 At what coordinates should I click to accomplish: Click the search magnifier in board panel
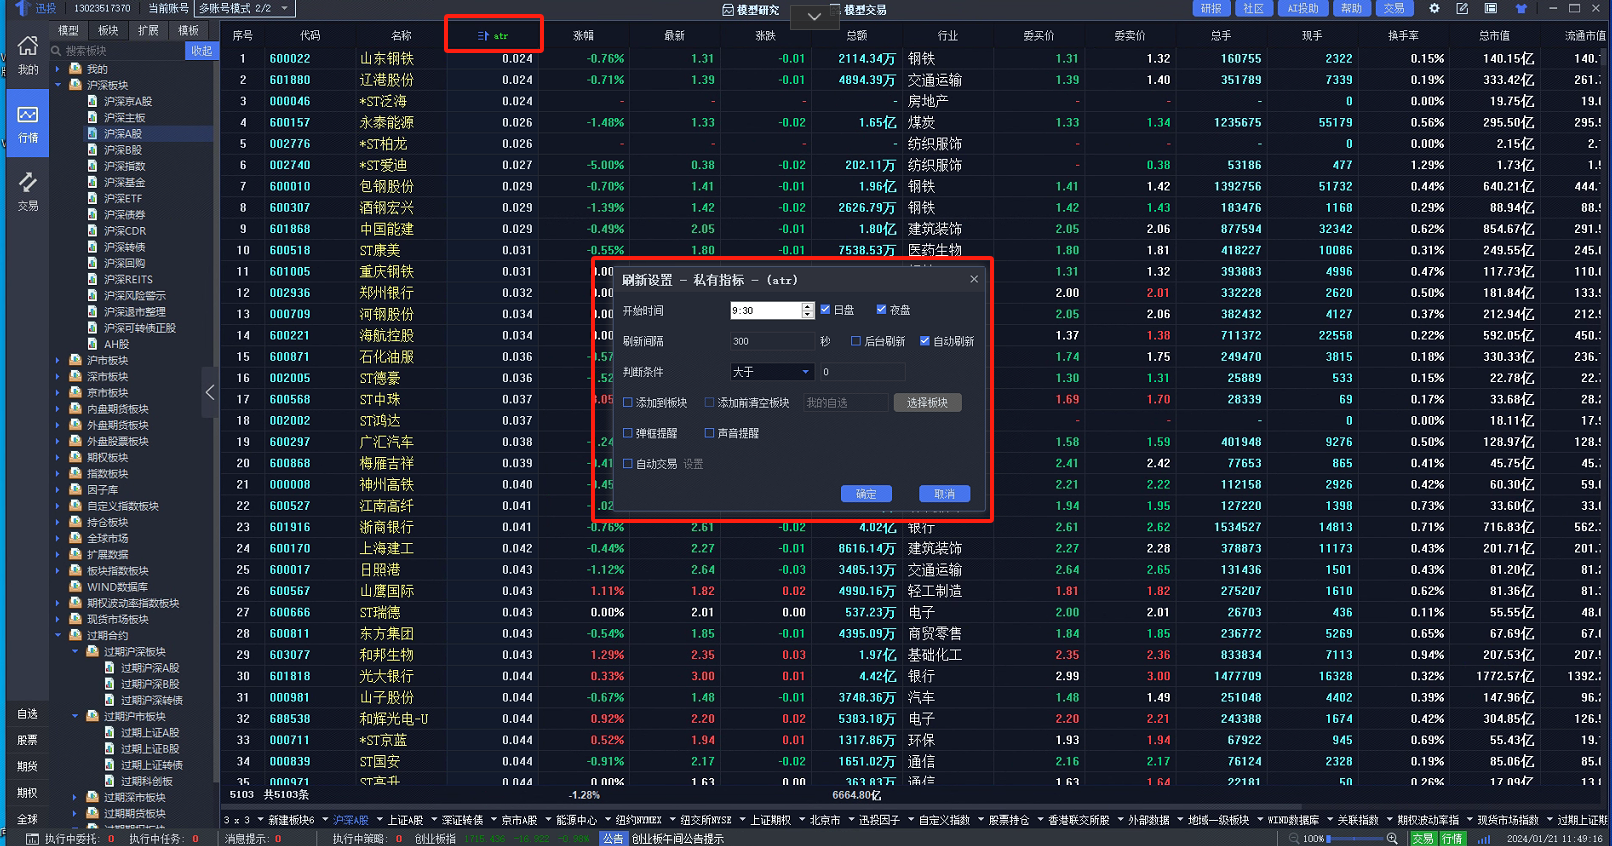[57, 51]
